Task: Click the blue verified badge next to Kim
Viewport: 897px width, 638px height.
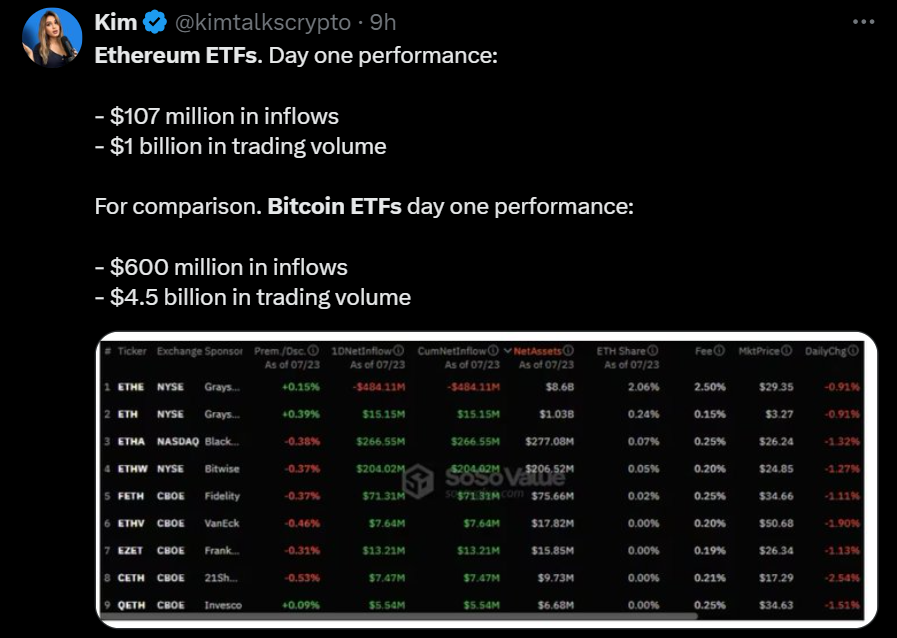Action: 154,22
